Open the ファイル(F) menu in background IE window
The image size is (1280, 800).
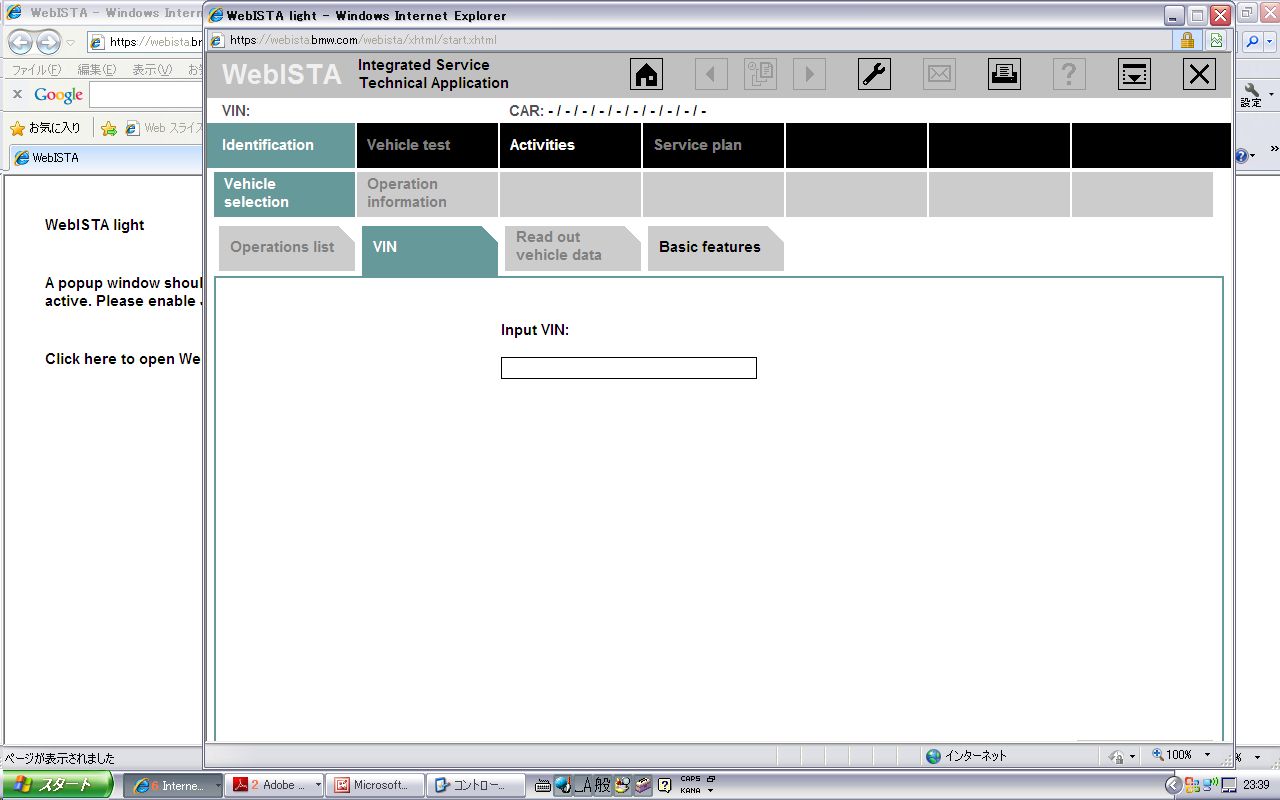click(x=36, y=70)
